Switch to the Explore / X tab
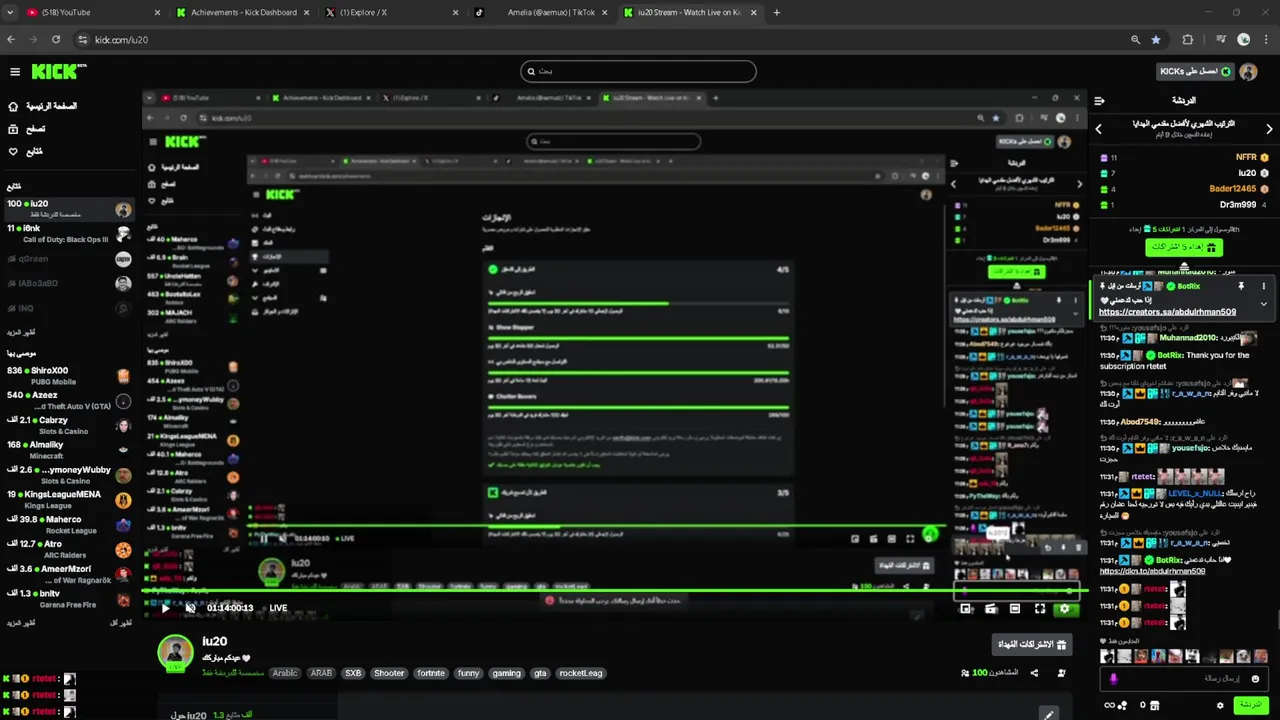 [390, 12]
